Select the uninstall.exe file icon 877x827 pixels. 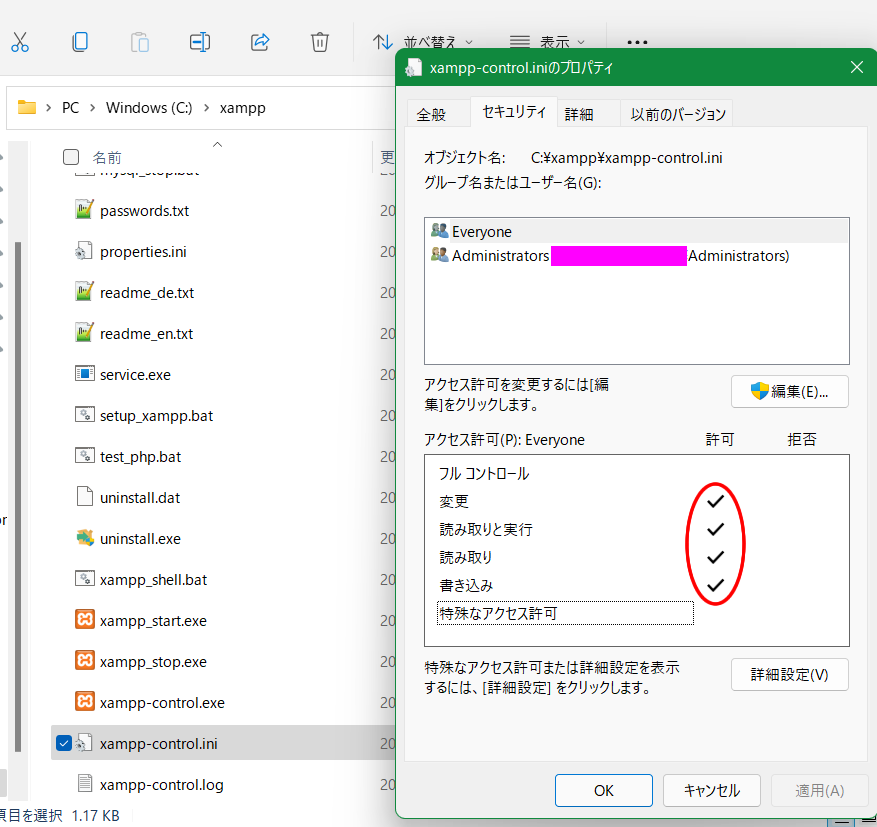[85, 539]
